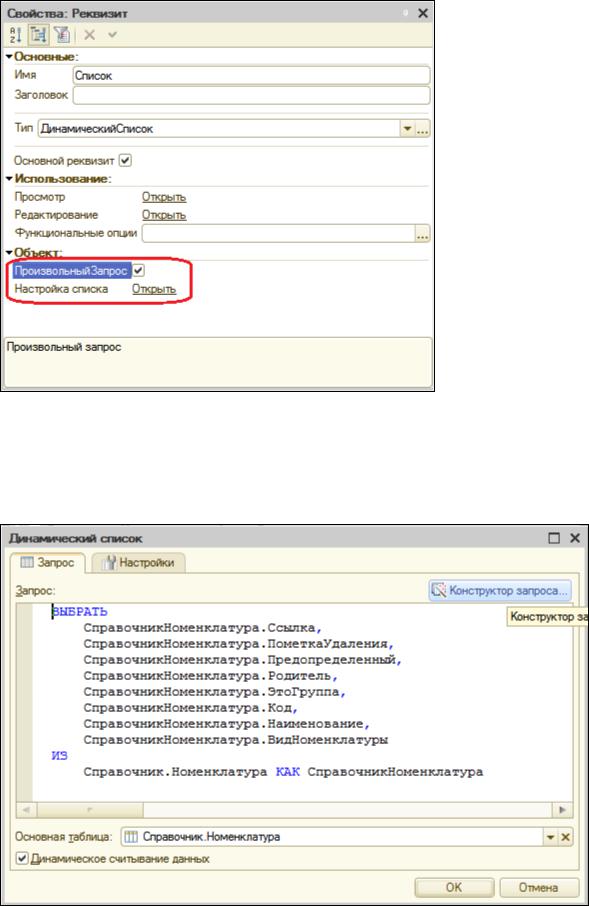The width and height of the screenshot is (589, 906).
Task: Click the КАК keyword in the query
Action: pos(287,772)
